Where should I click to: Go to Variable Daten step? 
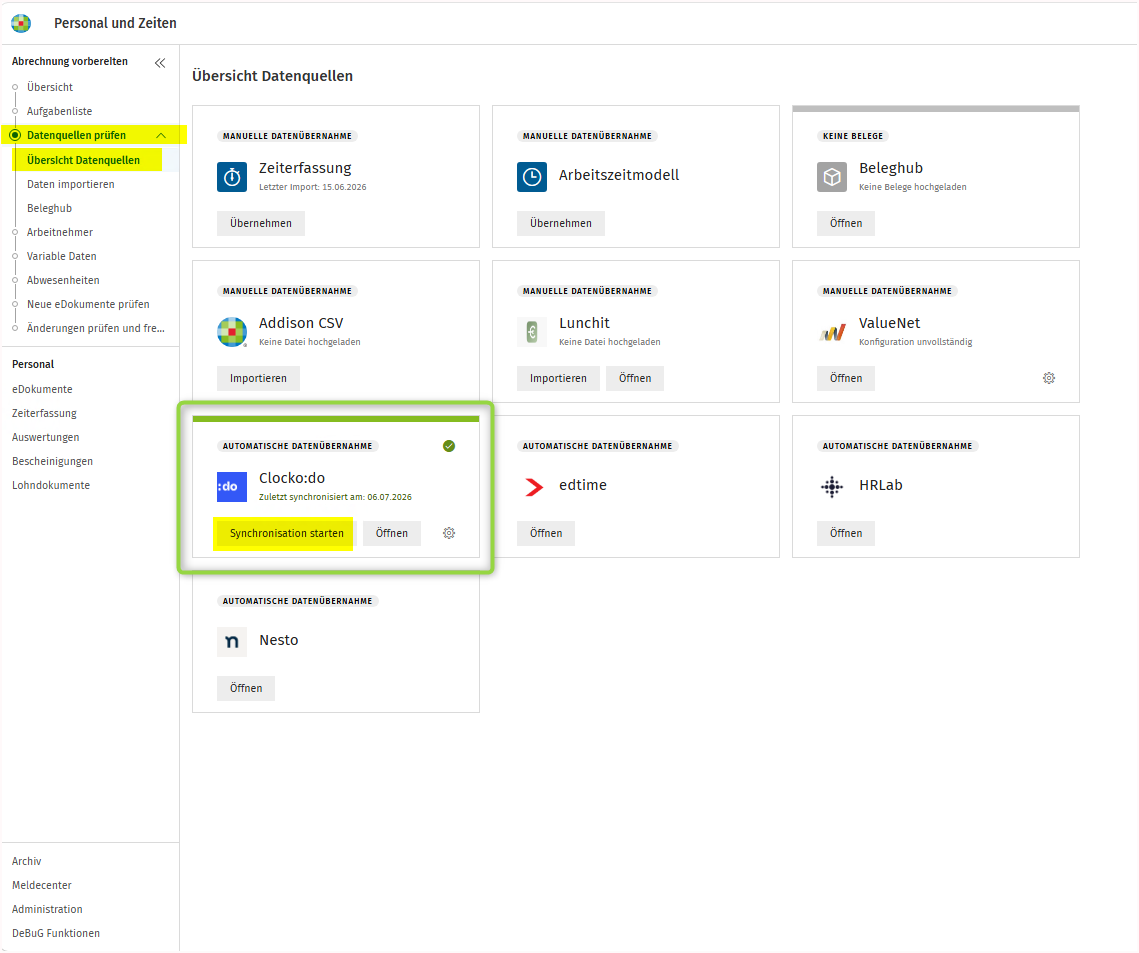(x=62, y=256)
